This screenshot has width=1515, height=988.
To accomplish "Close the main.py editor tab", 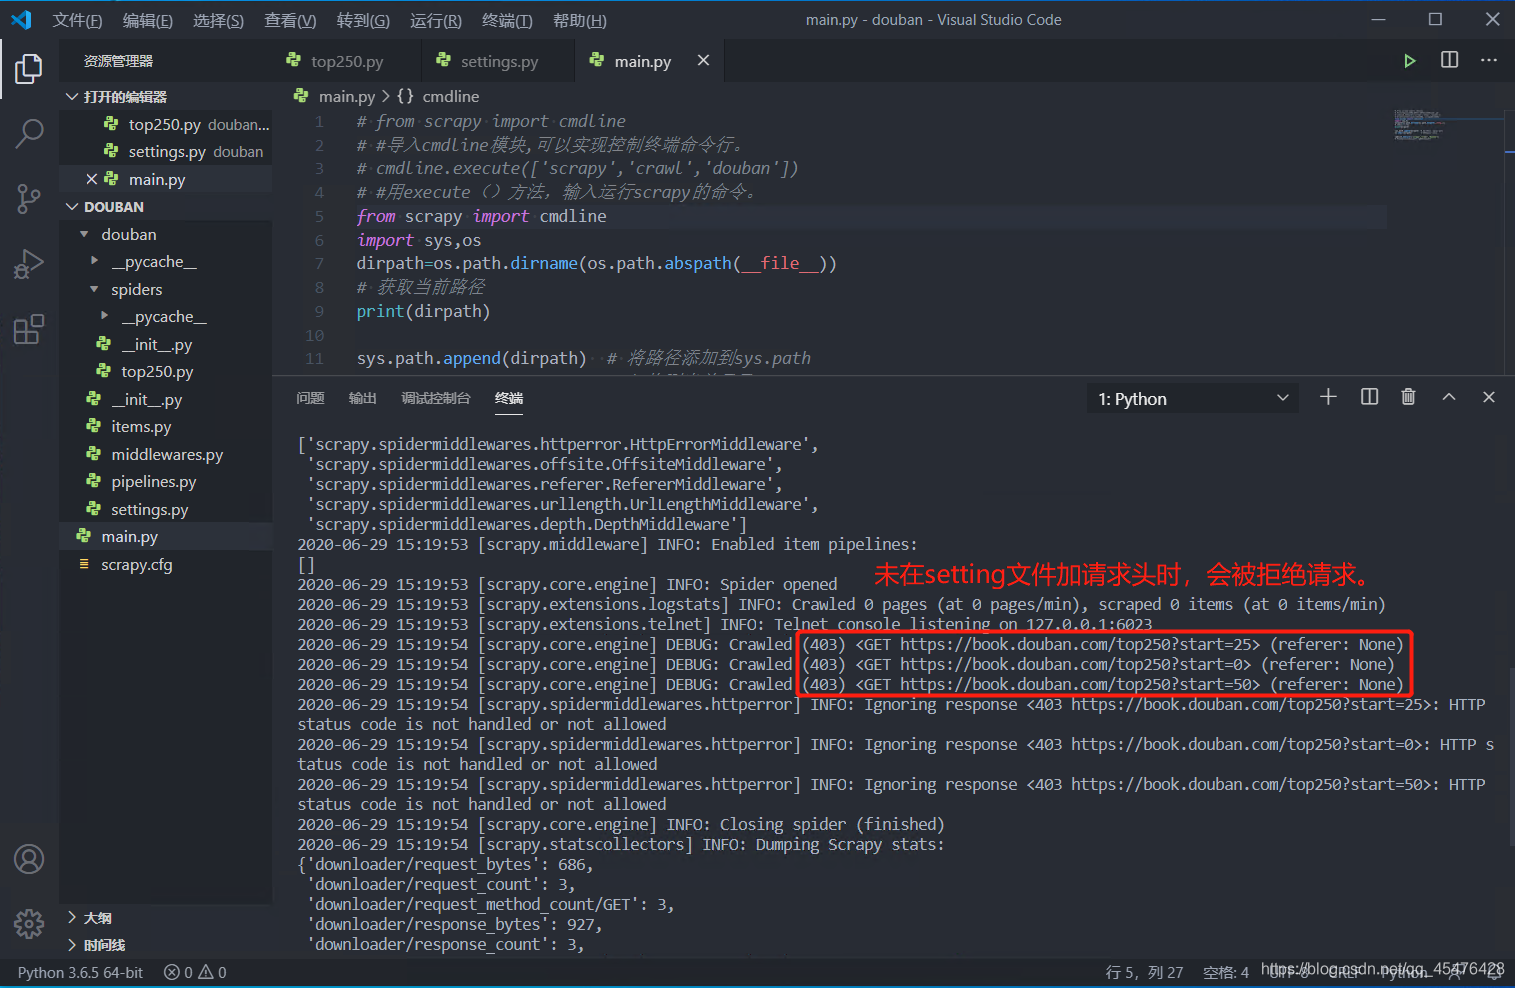I will click(x=703, y=61).
